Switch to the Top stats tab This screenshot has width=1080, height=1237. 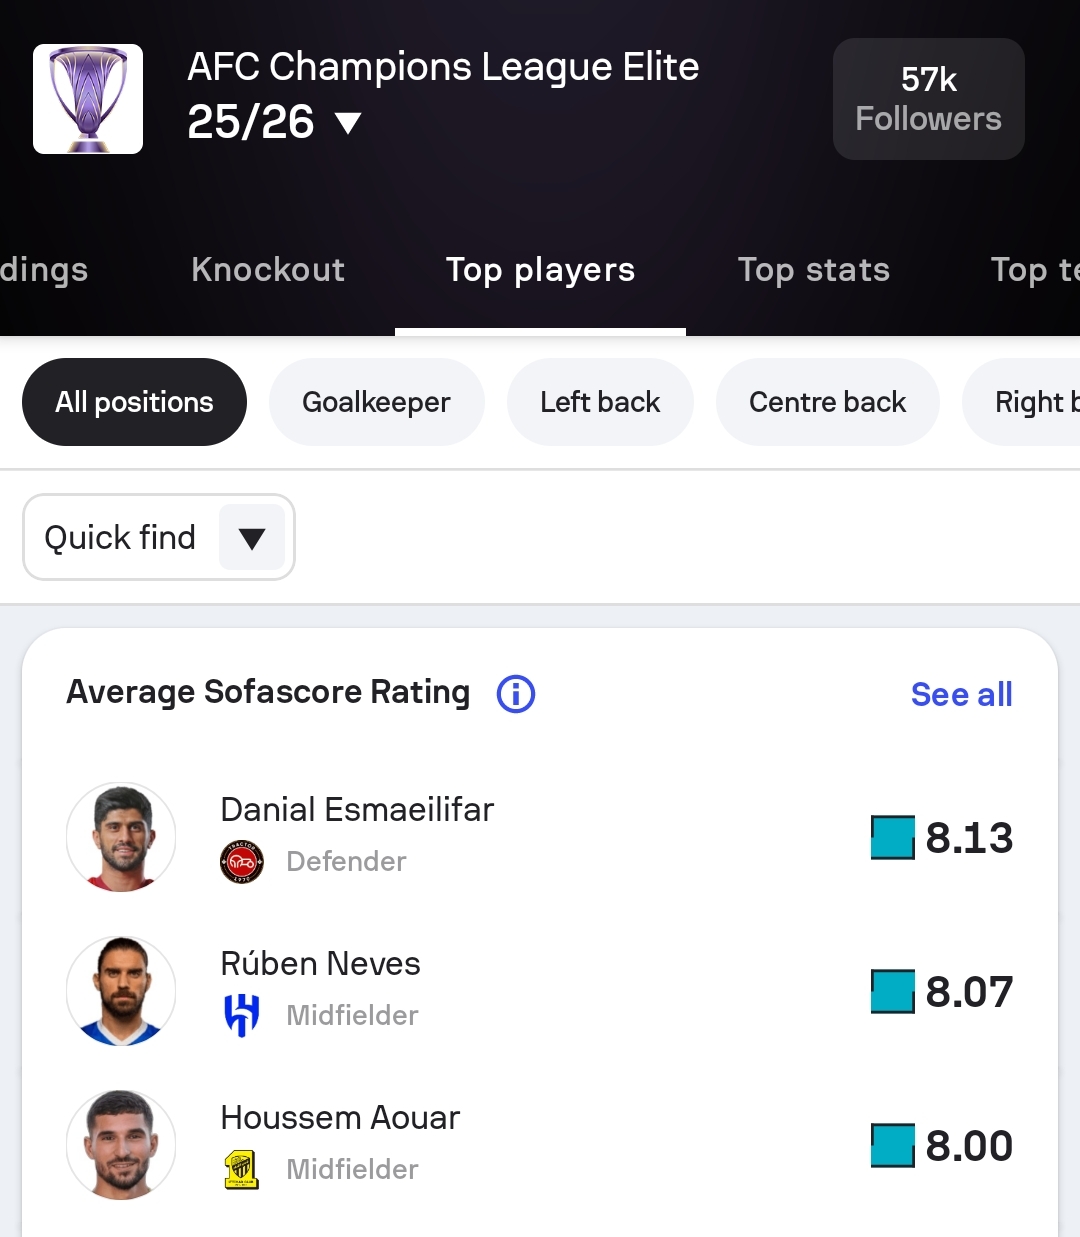tap(813, 270)
